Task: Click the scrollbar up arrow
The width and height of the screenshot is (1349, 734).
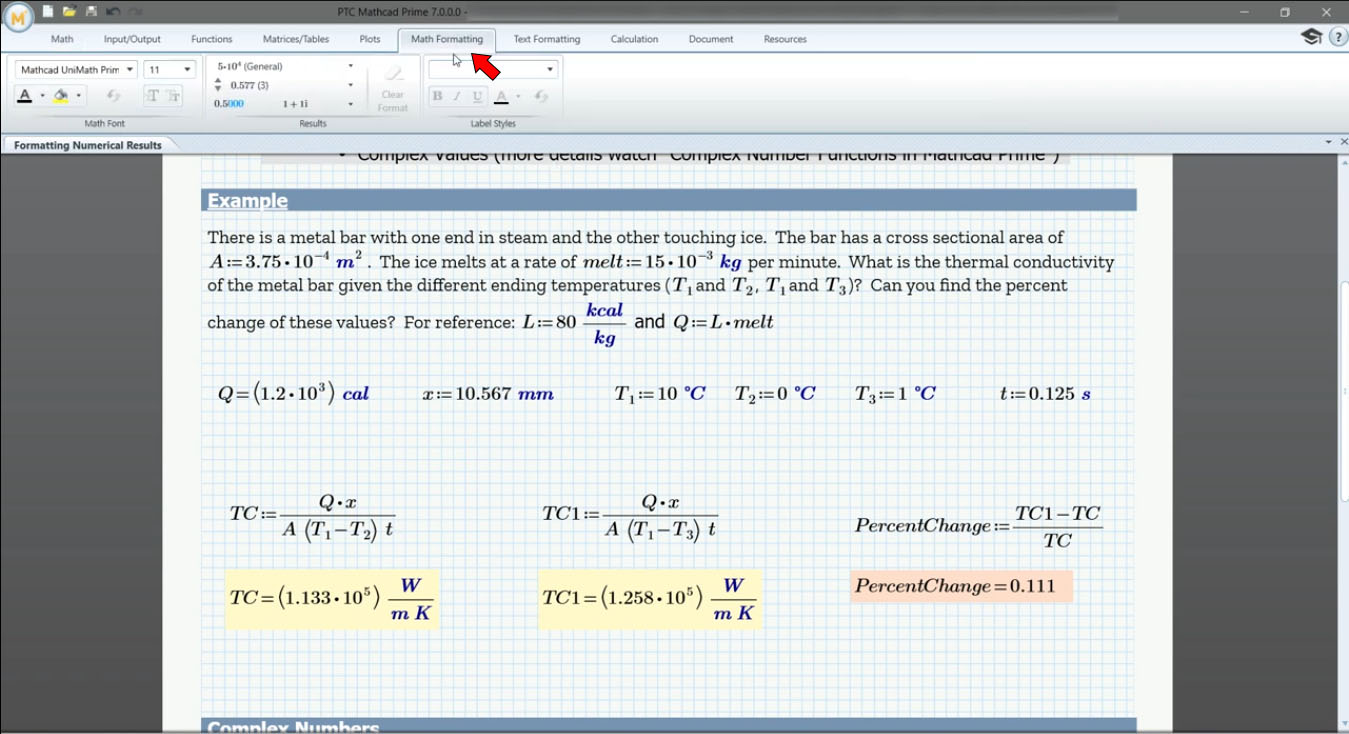Action: click(1343, 164)
